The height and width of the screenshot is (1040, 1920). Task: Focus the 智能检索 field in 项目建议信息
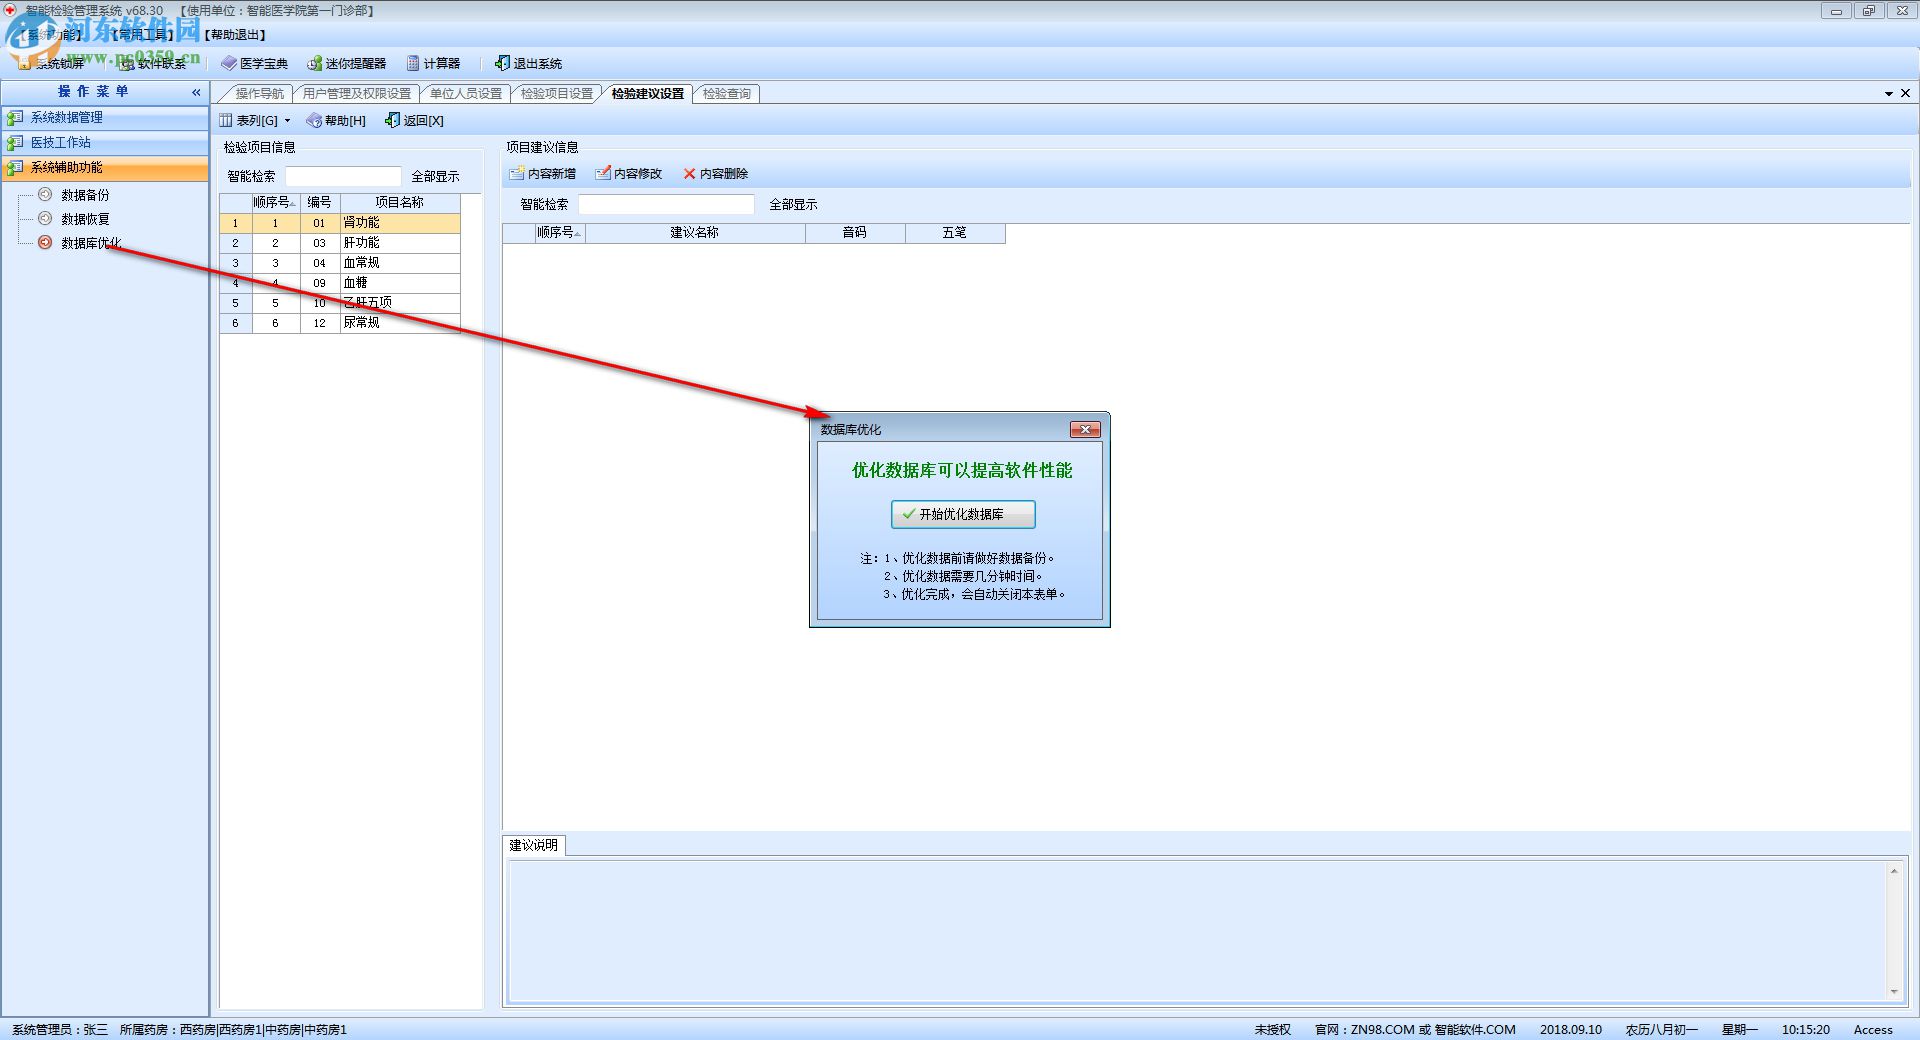666,205
